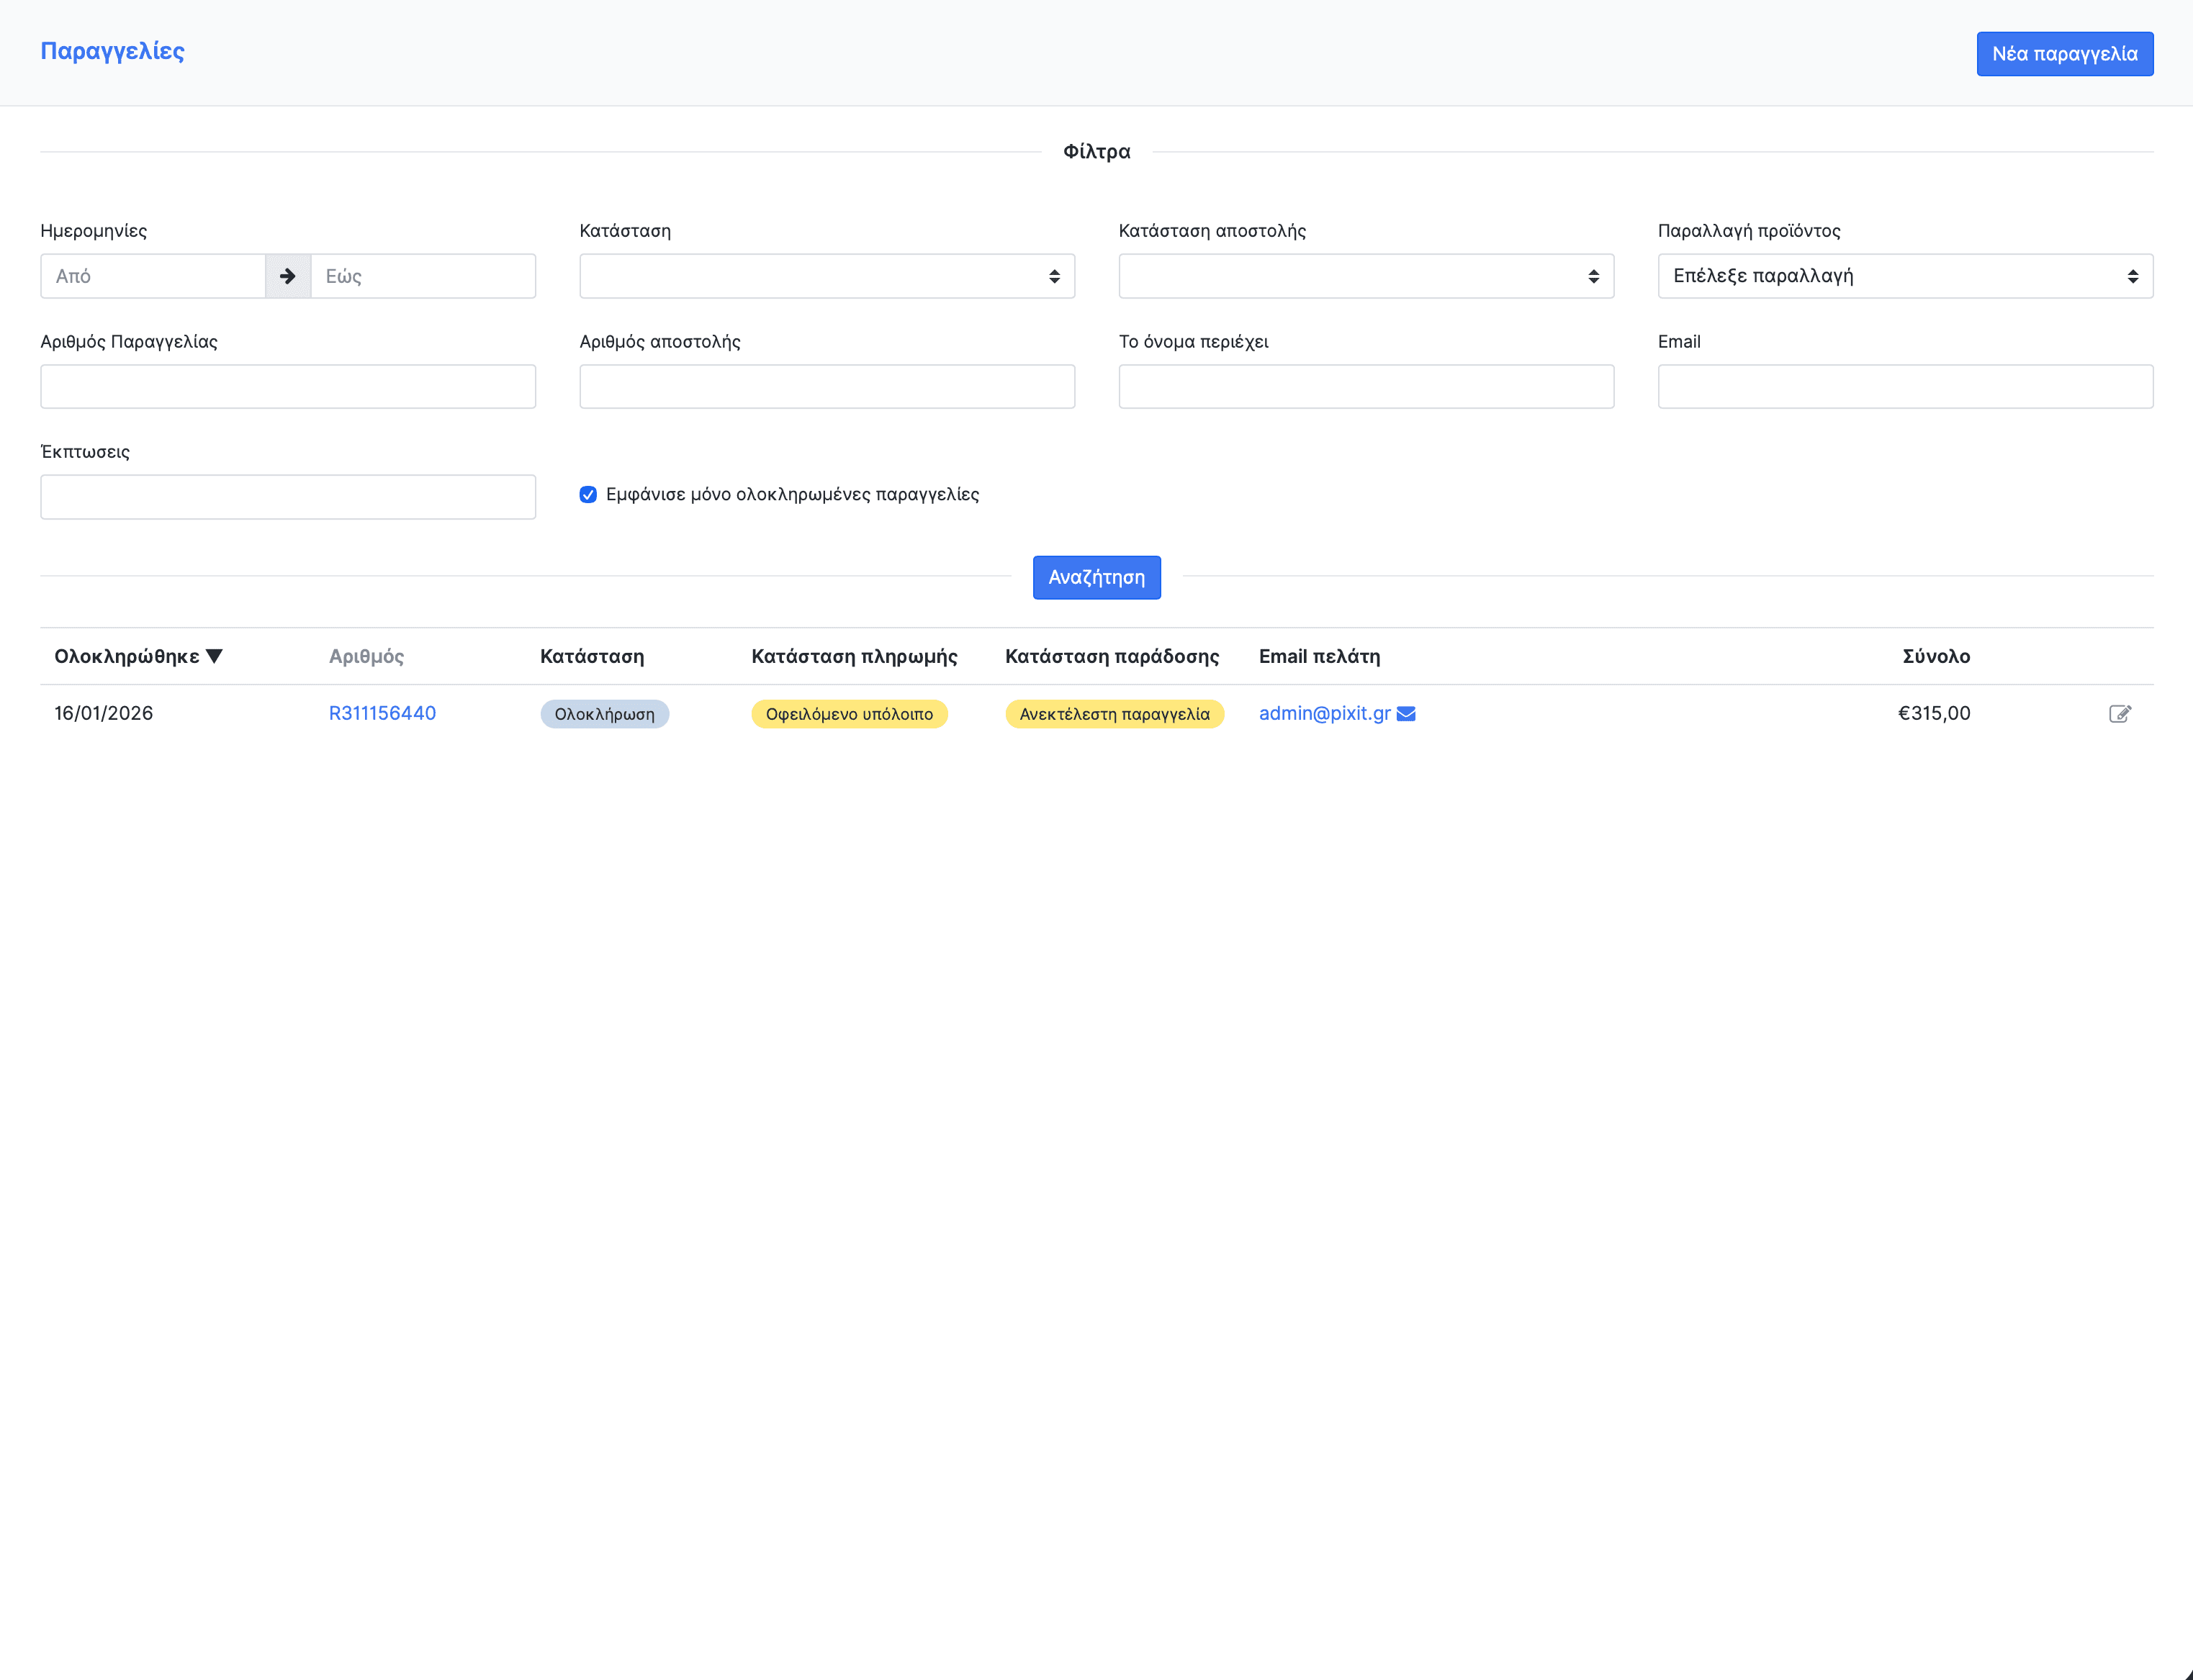Click the Αριθμός Παραγγελίας text field
The height and width of the screenshot is (1680, 2193).
click(x=288, y=387)
